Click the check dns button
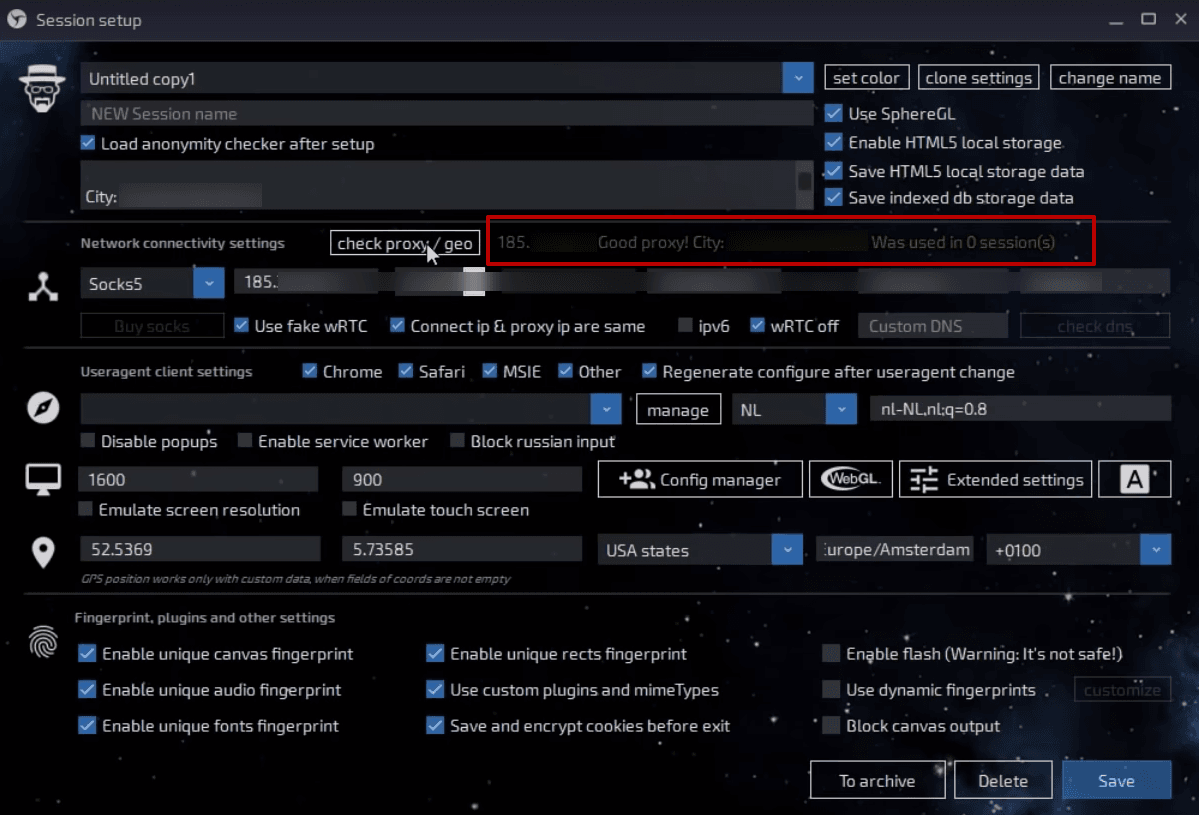Image resolution: width=1199 pixels, height=815 pixels. click(x=1094, y=326)
